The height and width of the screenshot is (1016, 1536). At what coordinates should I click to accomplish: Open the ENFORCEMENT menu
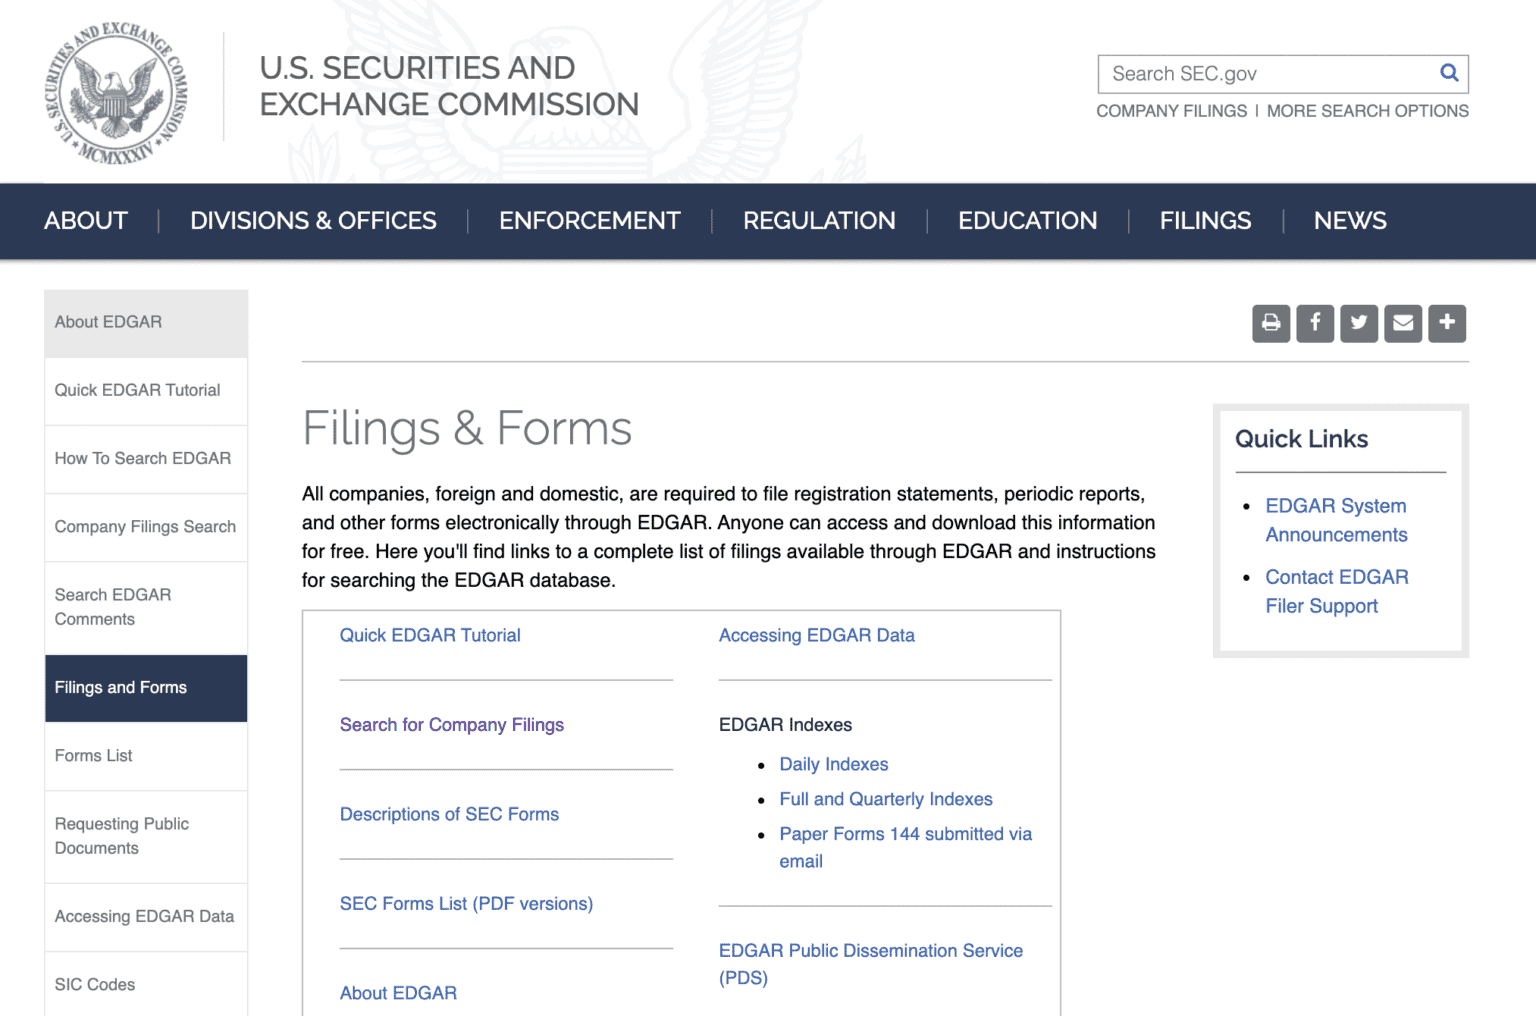[590, 221]
